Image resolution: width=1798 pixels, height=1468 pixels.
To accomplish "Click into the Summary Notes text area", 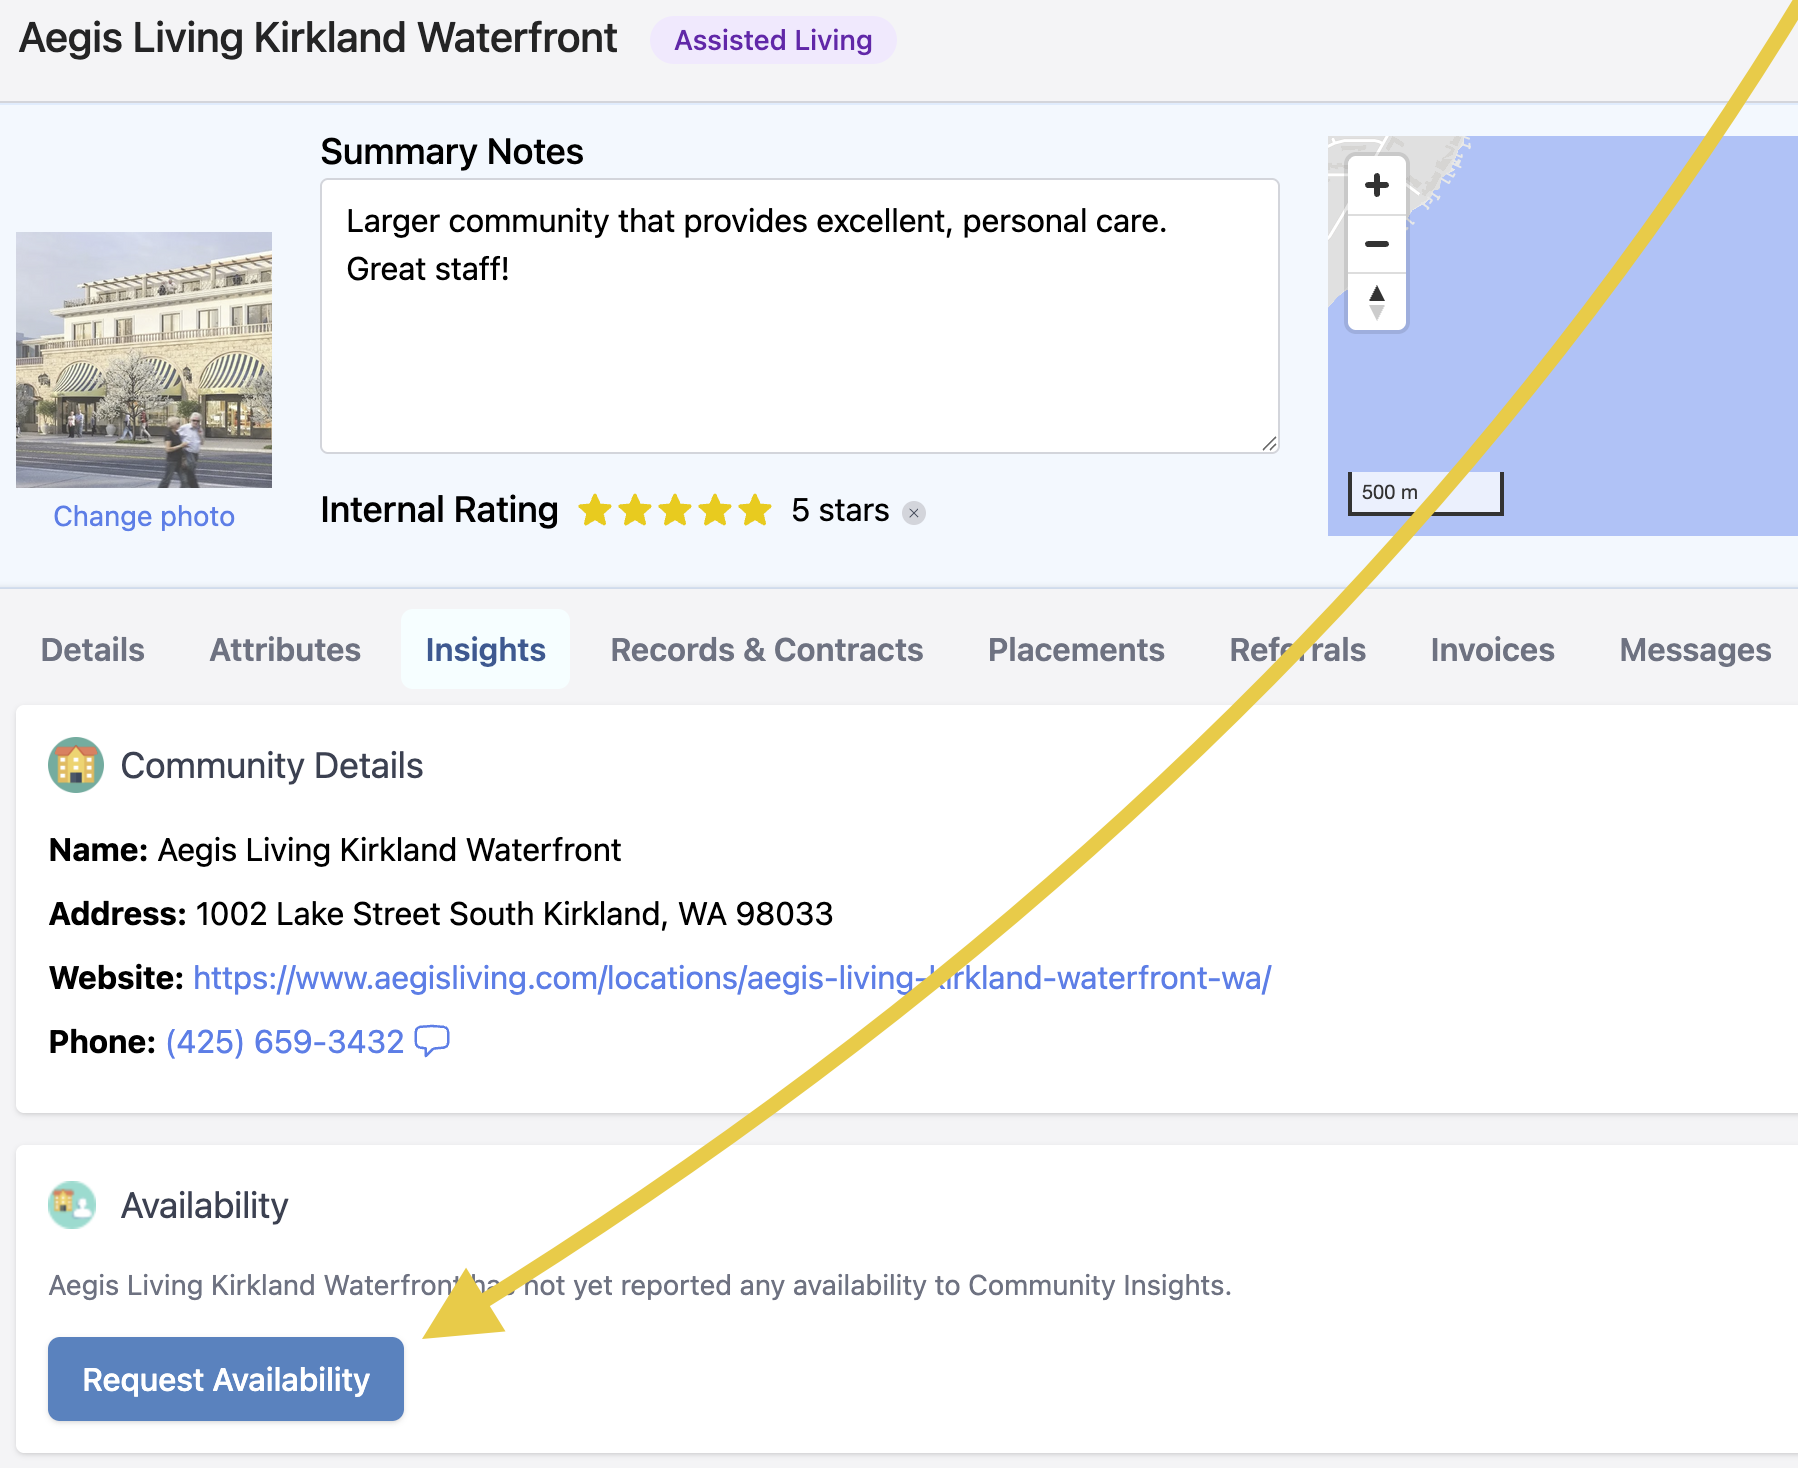I will [x=800, y=316].
